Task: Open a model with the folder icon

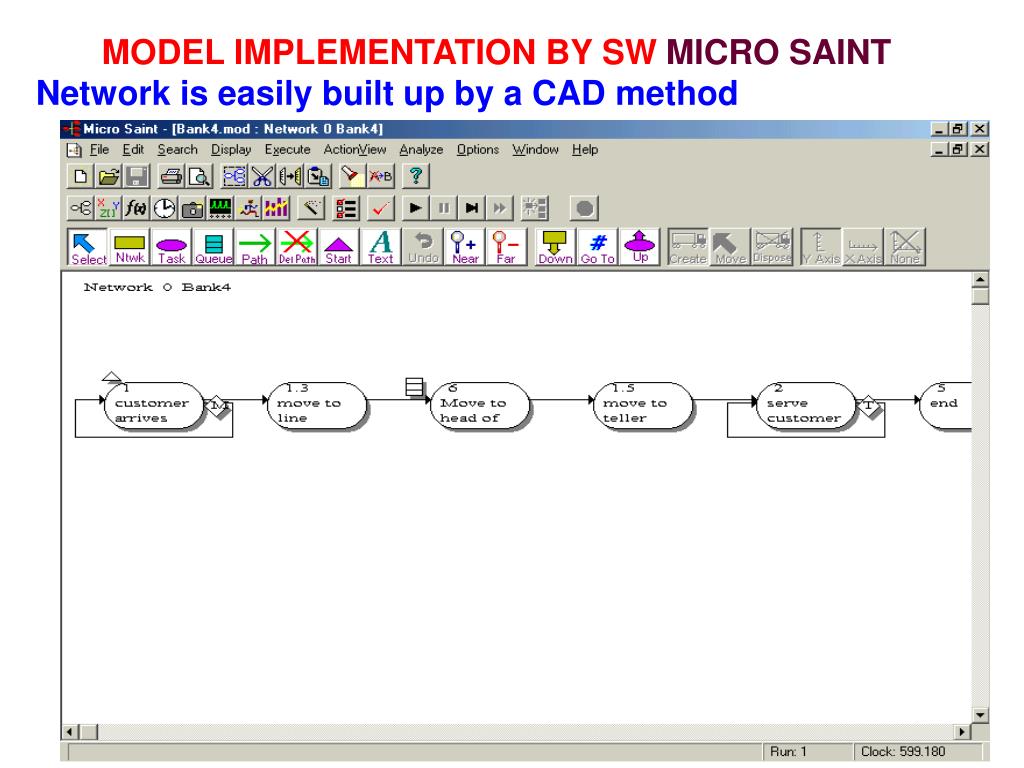Action: (x=109, y=176)
